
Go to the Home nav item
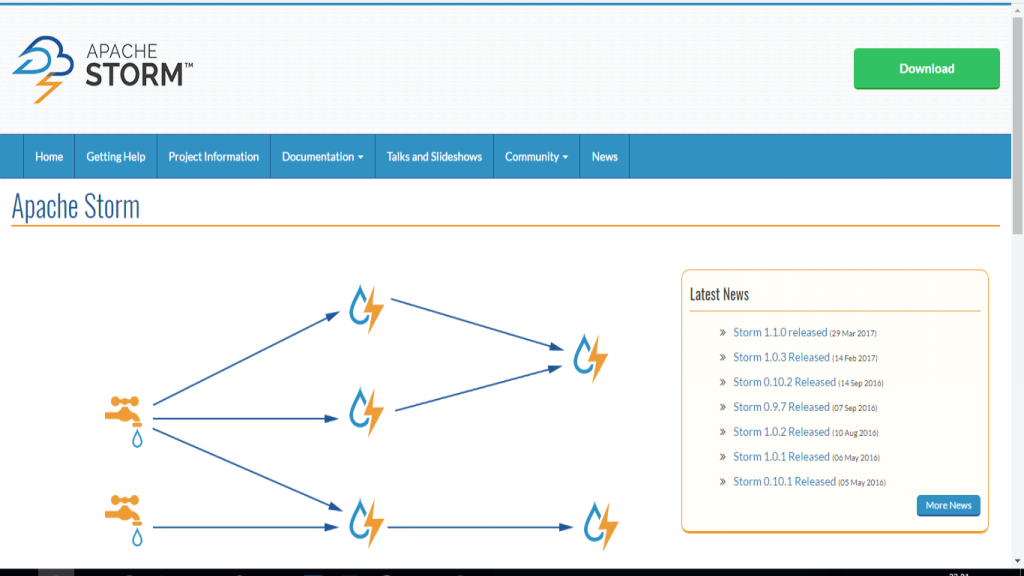[x=49, y=157]
